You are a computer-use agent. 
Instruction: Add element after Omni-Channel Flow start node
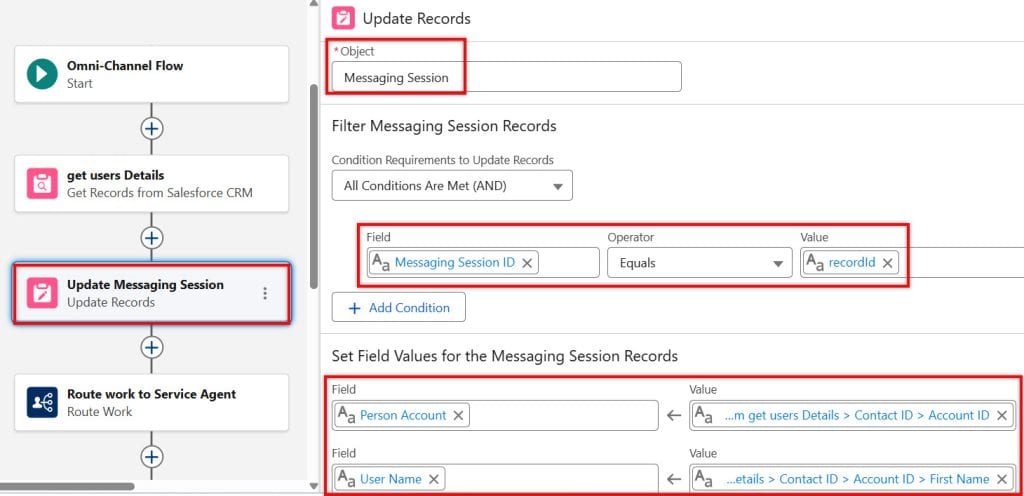(x=152, y=129)
